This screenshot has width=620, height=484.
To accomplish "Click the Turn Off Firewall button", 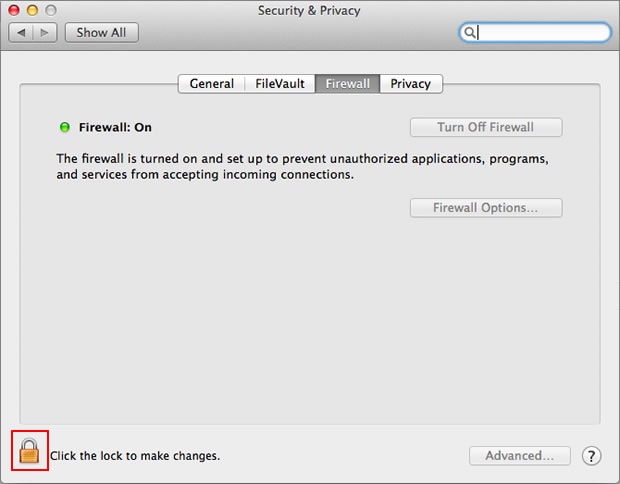I will [x=486, y=127].
